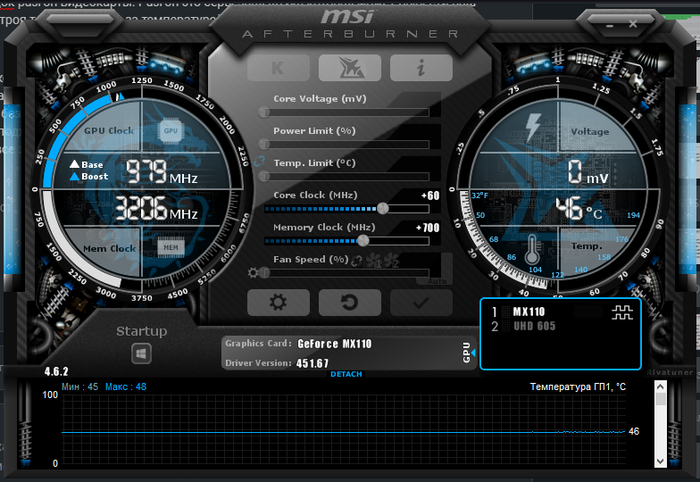The height and width of the screenshot is (482, 700).
Task: Open monitoring graph icon beside MX110
Action: pos(622,312)
